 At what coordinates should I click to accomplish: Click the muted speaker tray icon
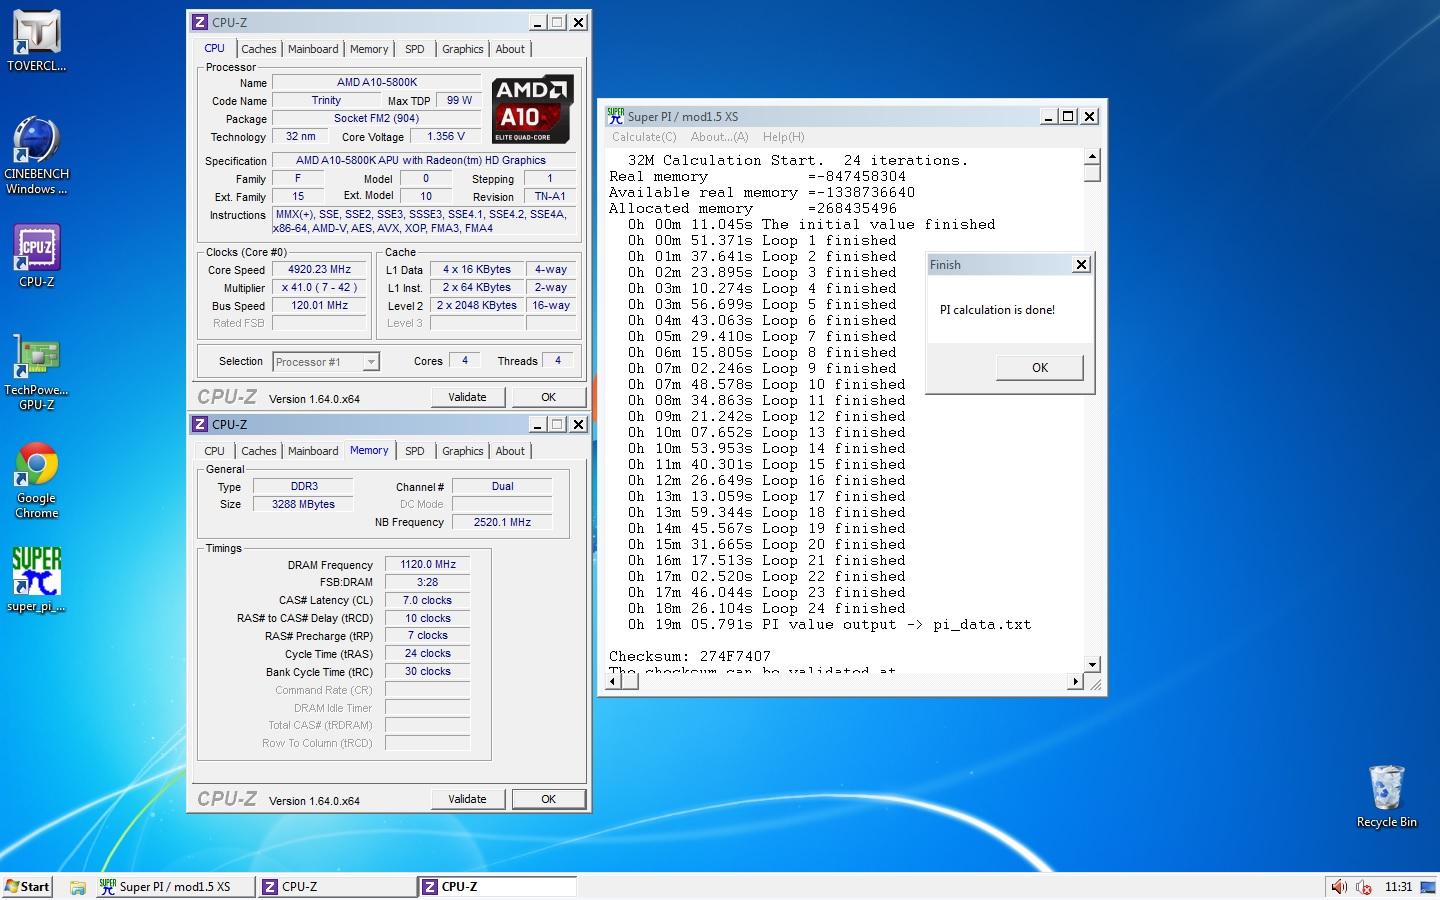coord(1364,887)
